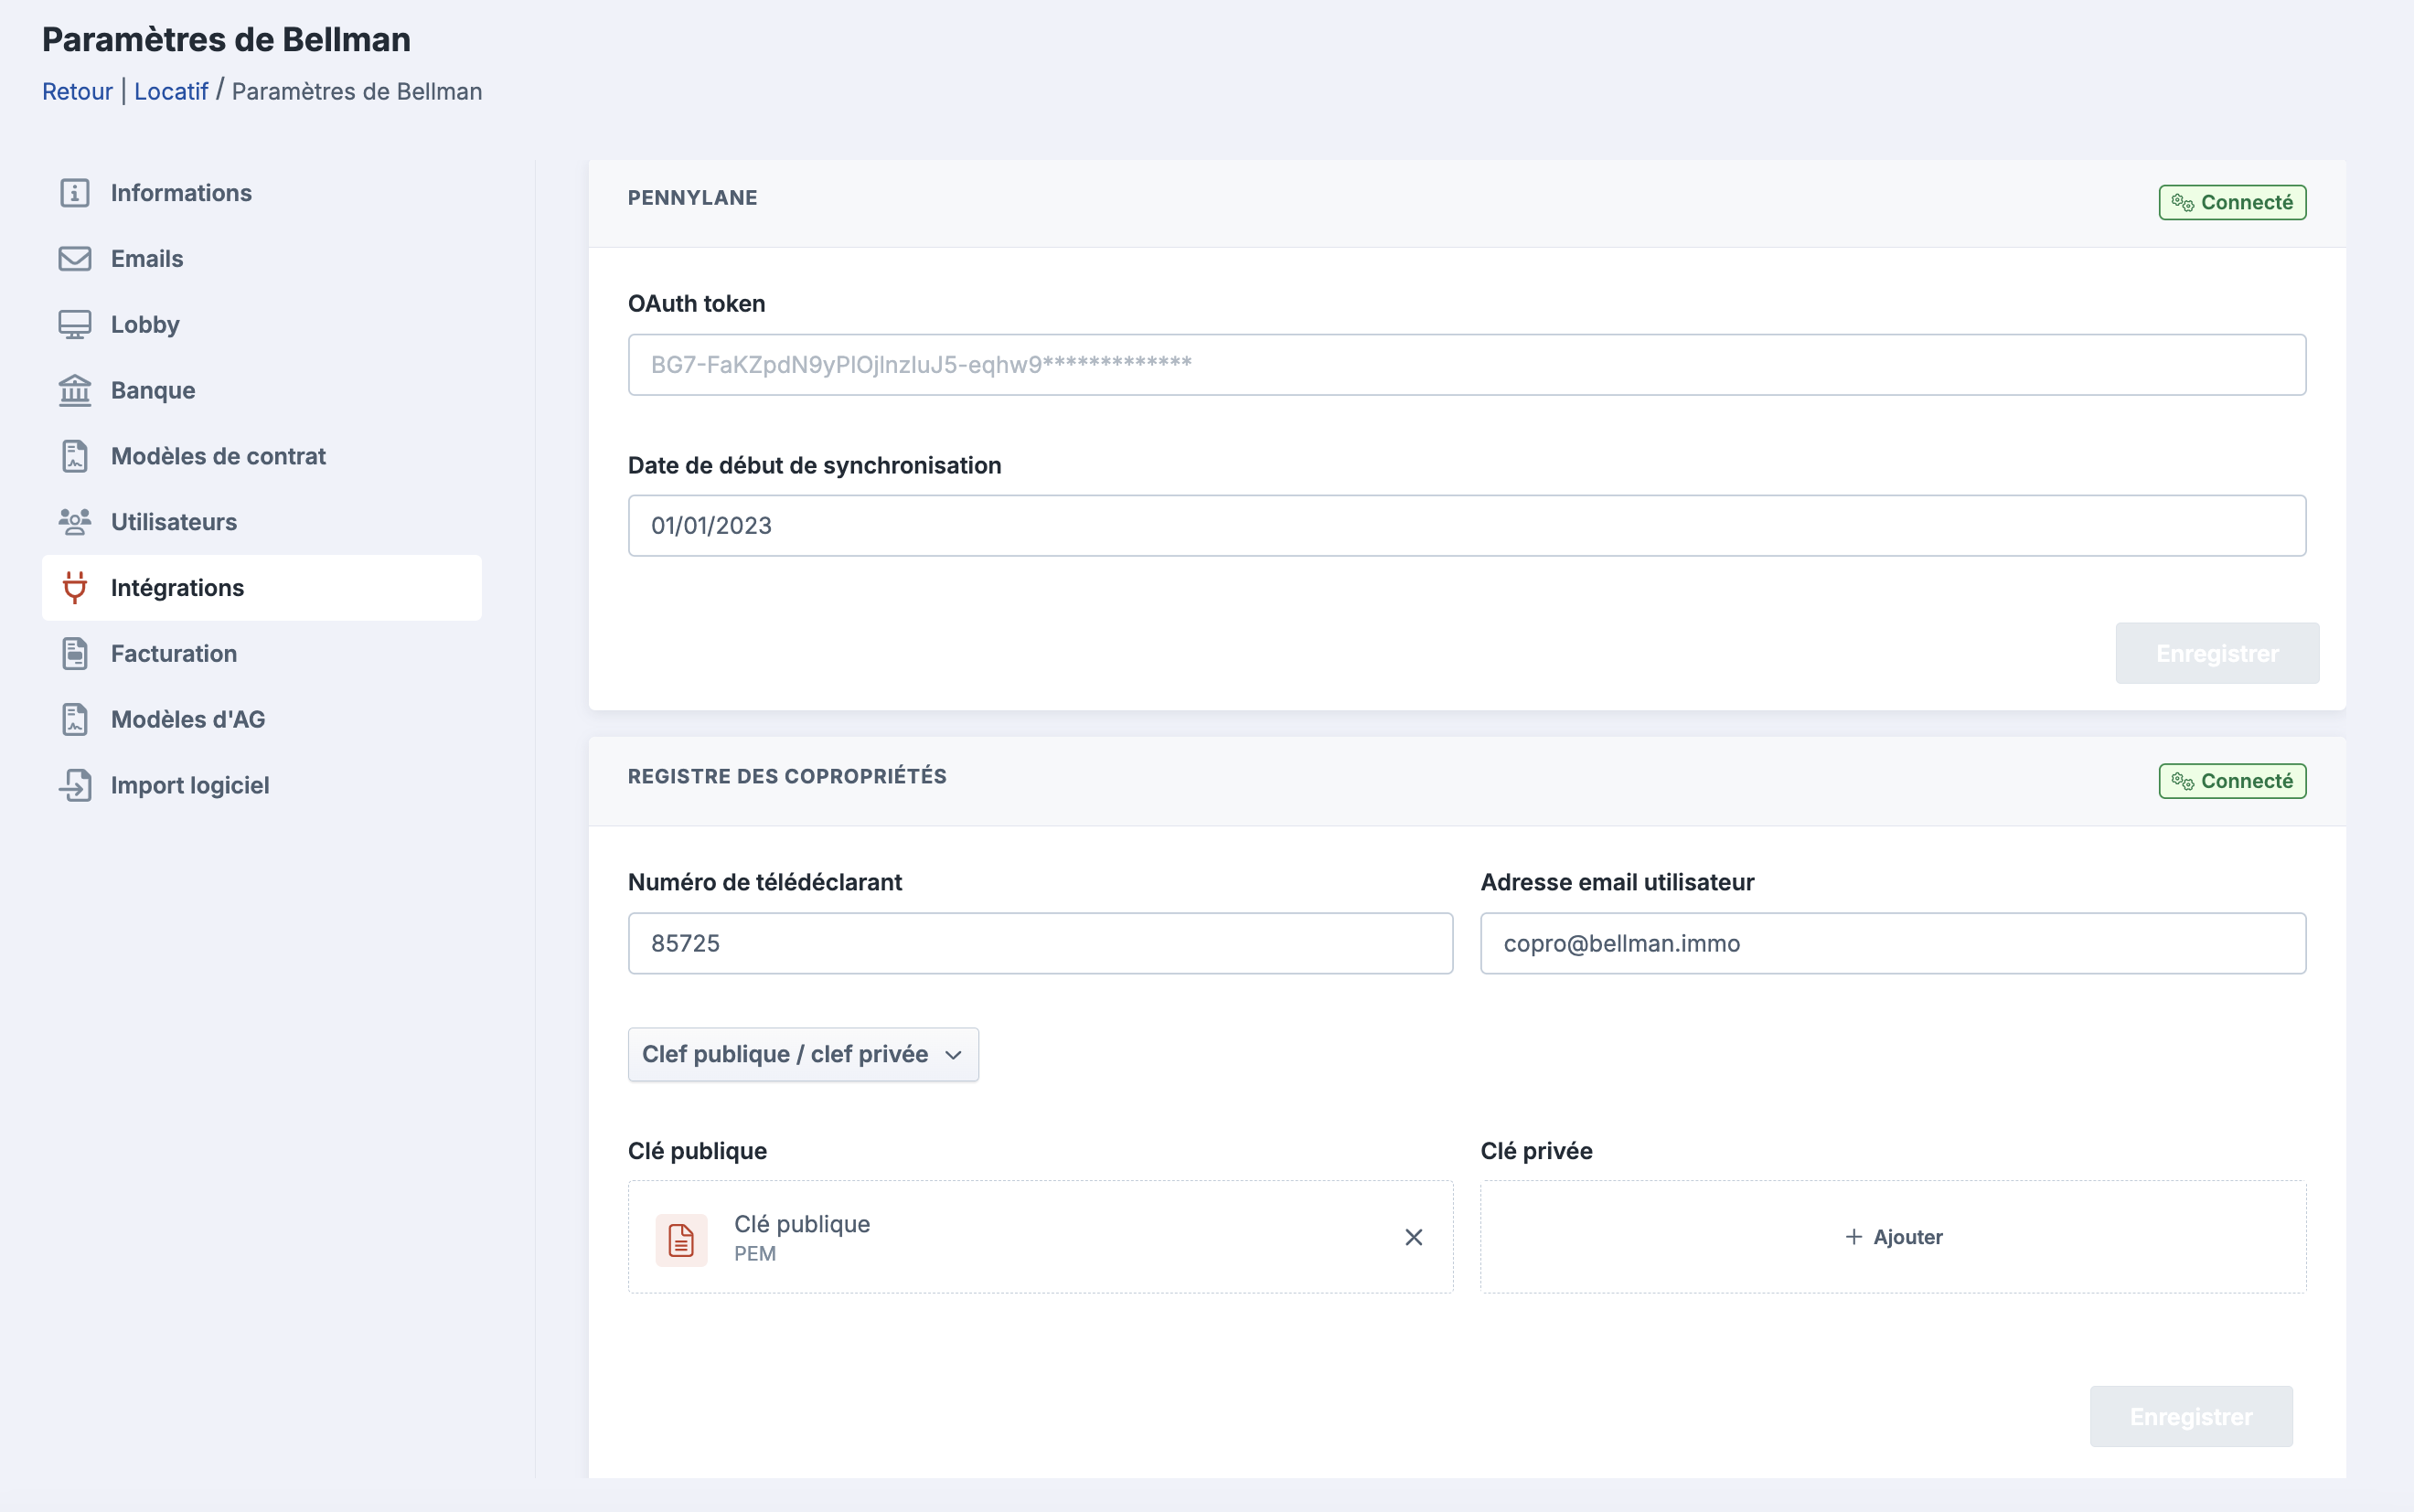Click the Connecté gears icon in Registre header
This screenshot has width=2414, height=1512.
pyautogui.click(x=2182, y=781)
